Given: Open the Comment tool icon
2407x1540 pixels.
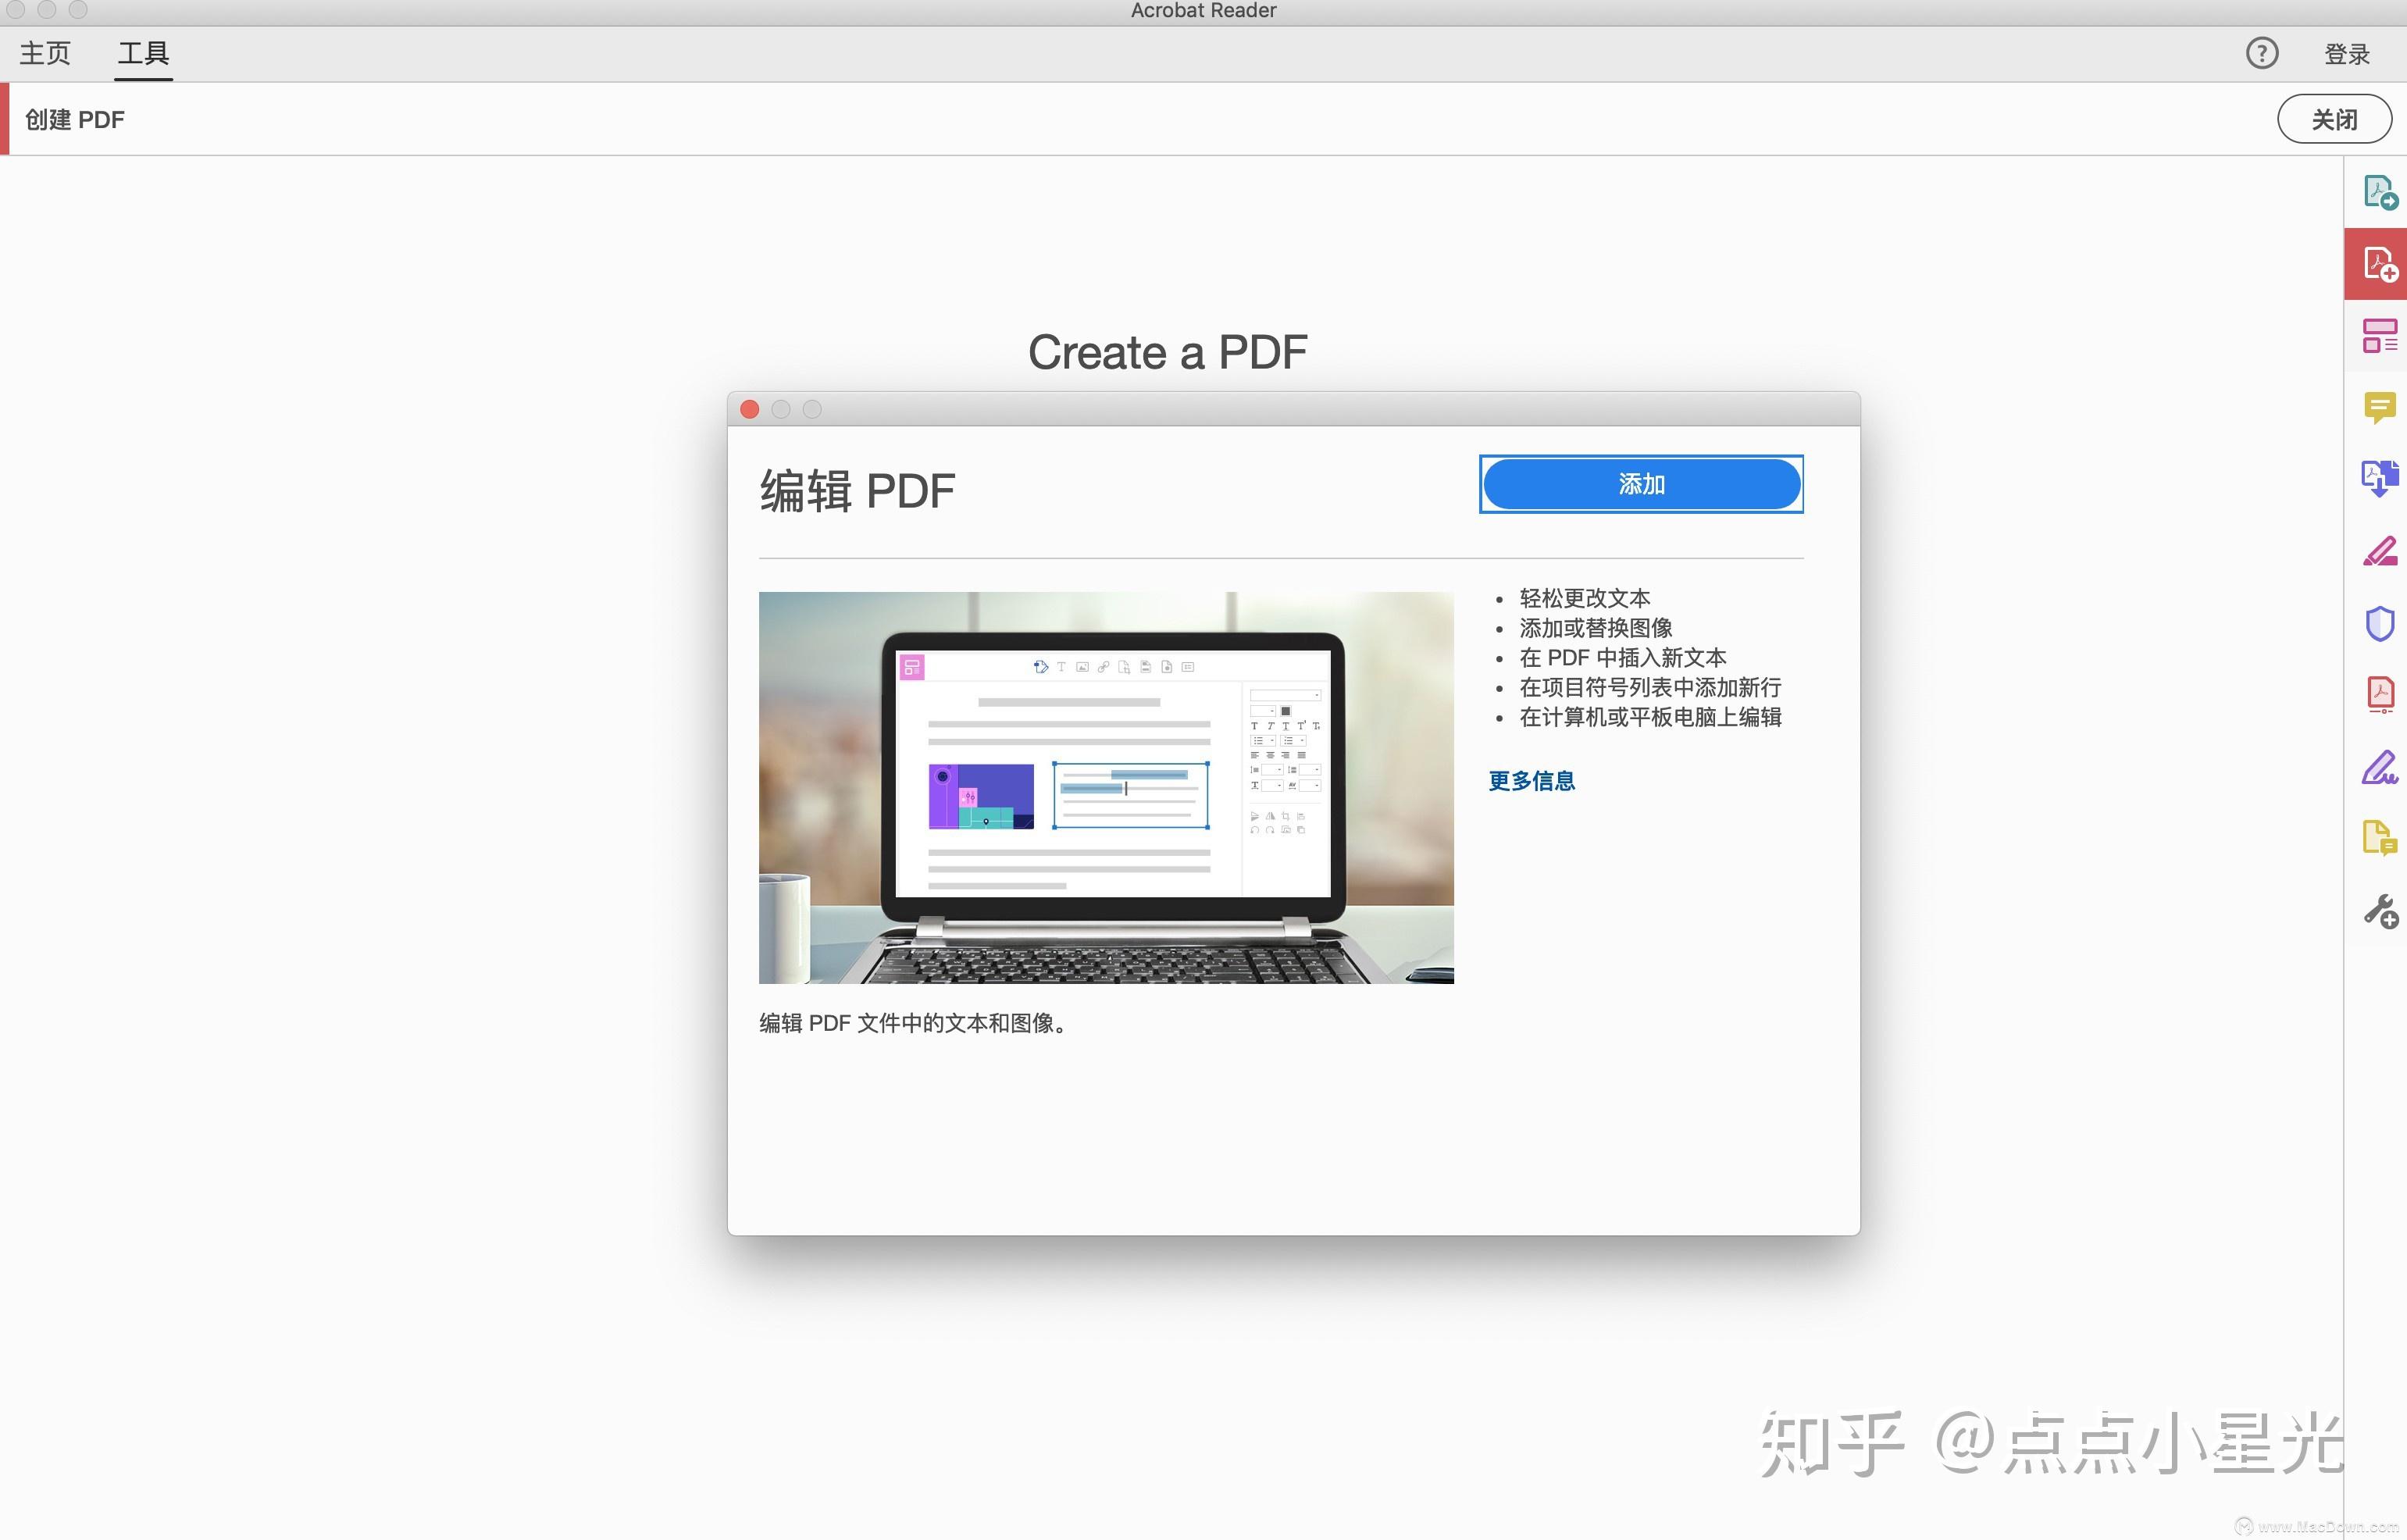Looking at the screenshot, I should pyautogui.click(x=2380, y=407).
